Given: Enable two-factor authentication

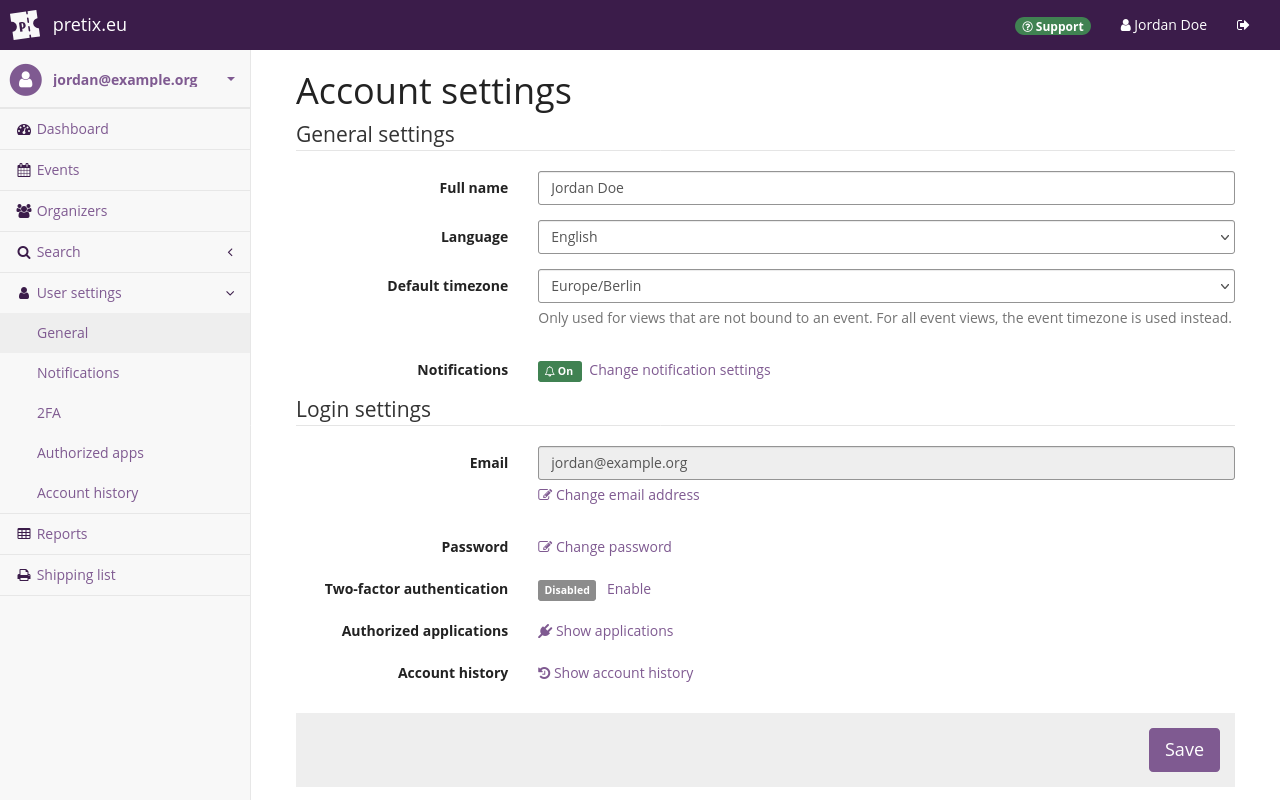Looking at the screenshot, I should [x=628, y=588].
